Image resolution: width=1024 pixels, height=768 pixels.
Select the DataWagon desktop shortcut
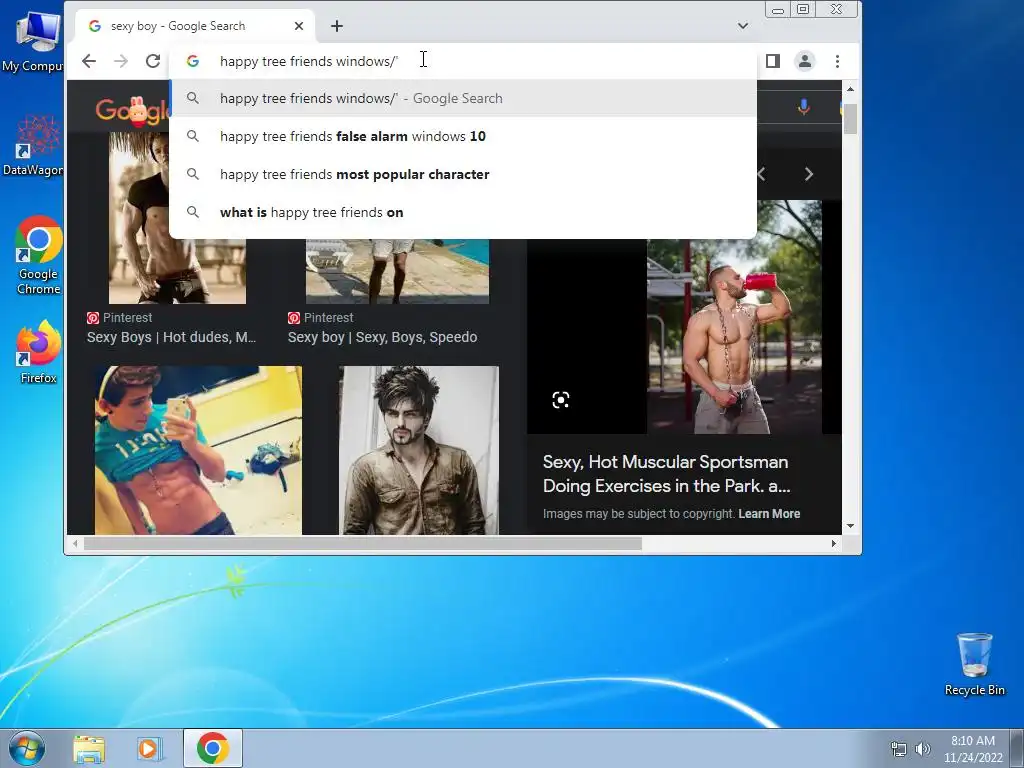[x=34, y=146]
